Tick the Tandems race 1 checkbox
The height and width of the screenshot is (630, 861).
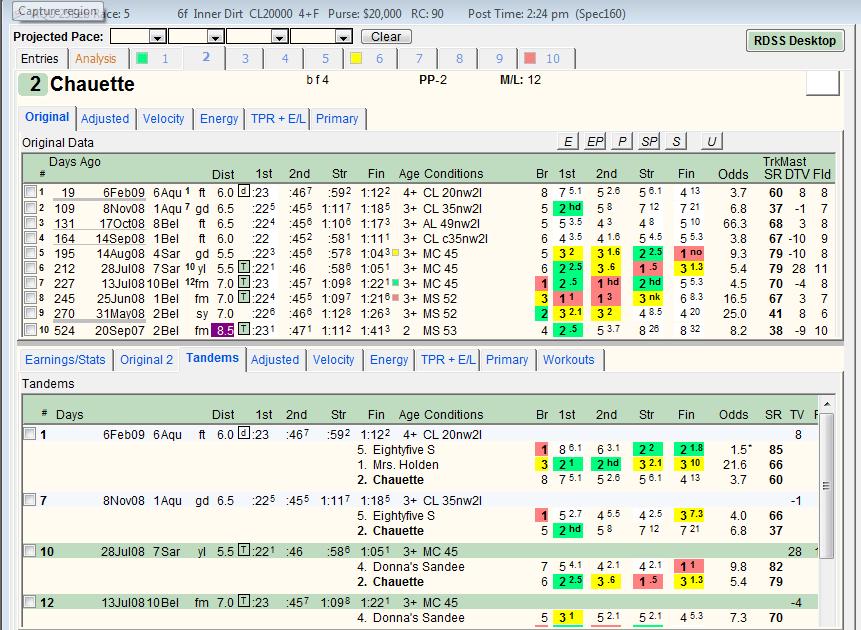(30, 434)
